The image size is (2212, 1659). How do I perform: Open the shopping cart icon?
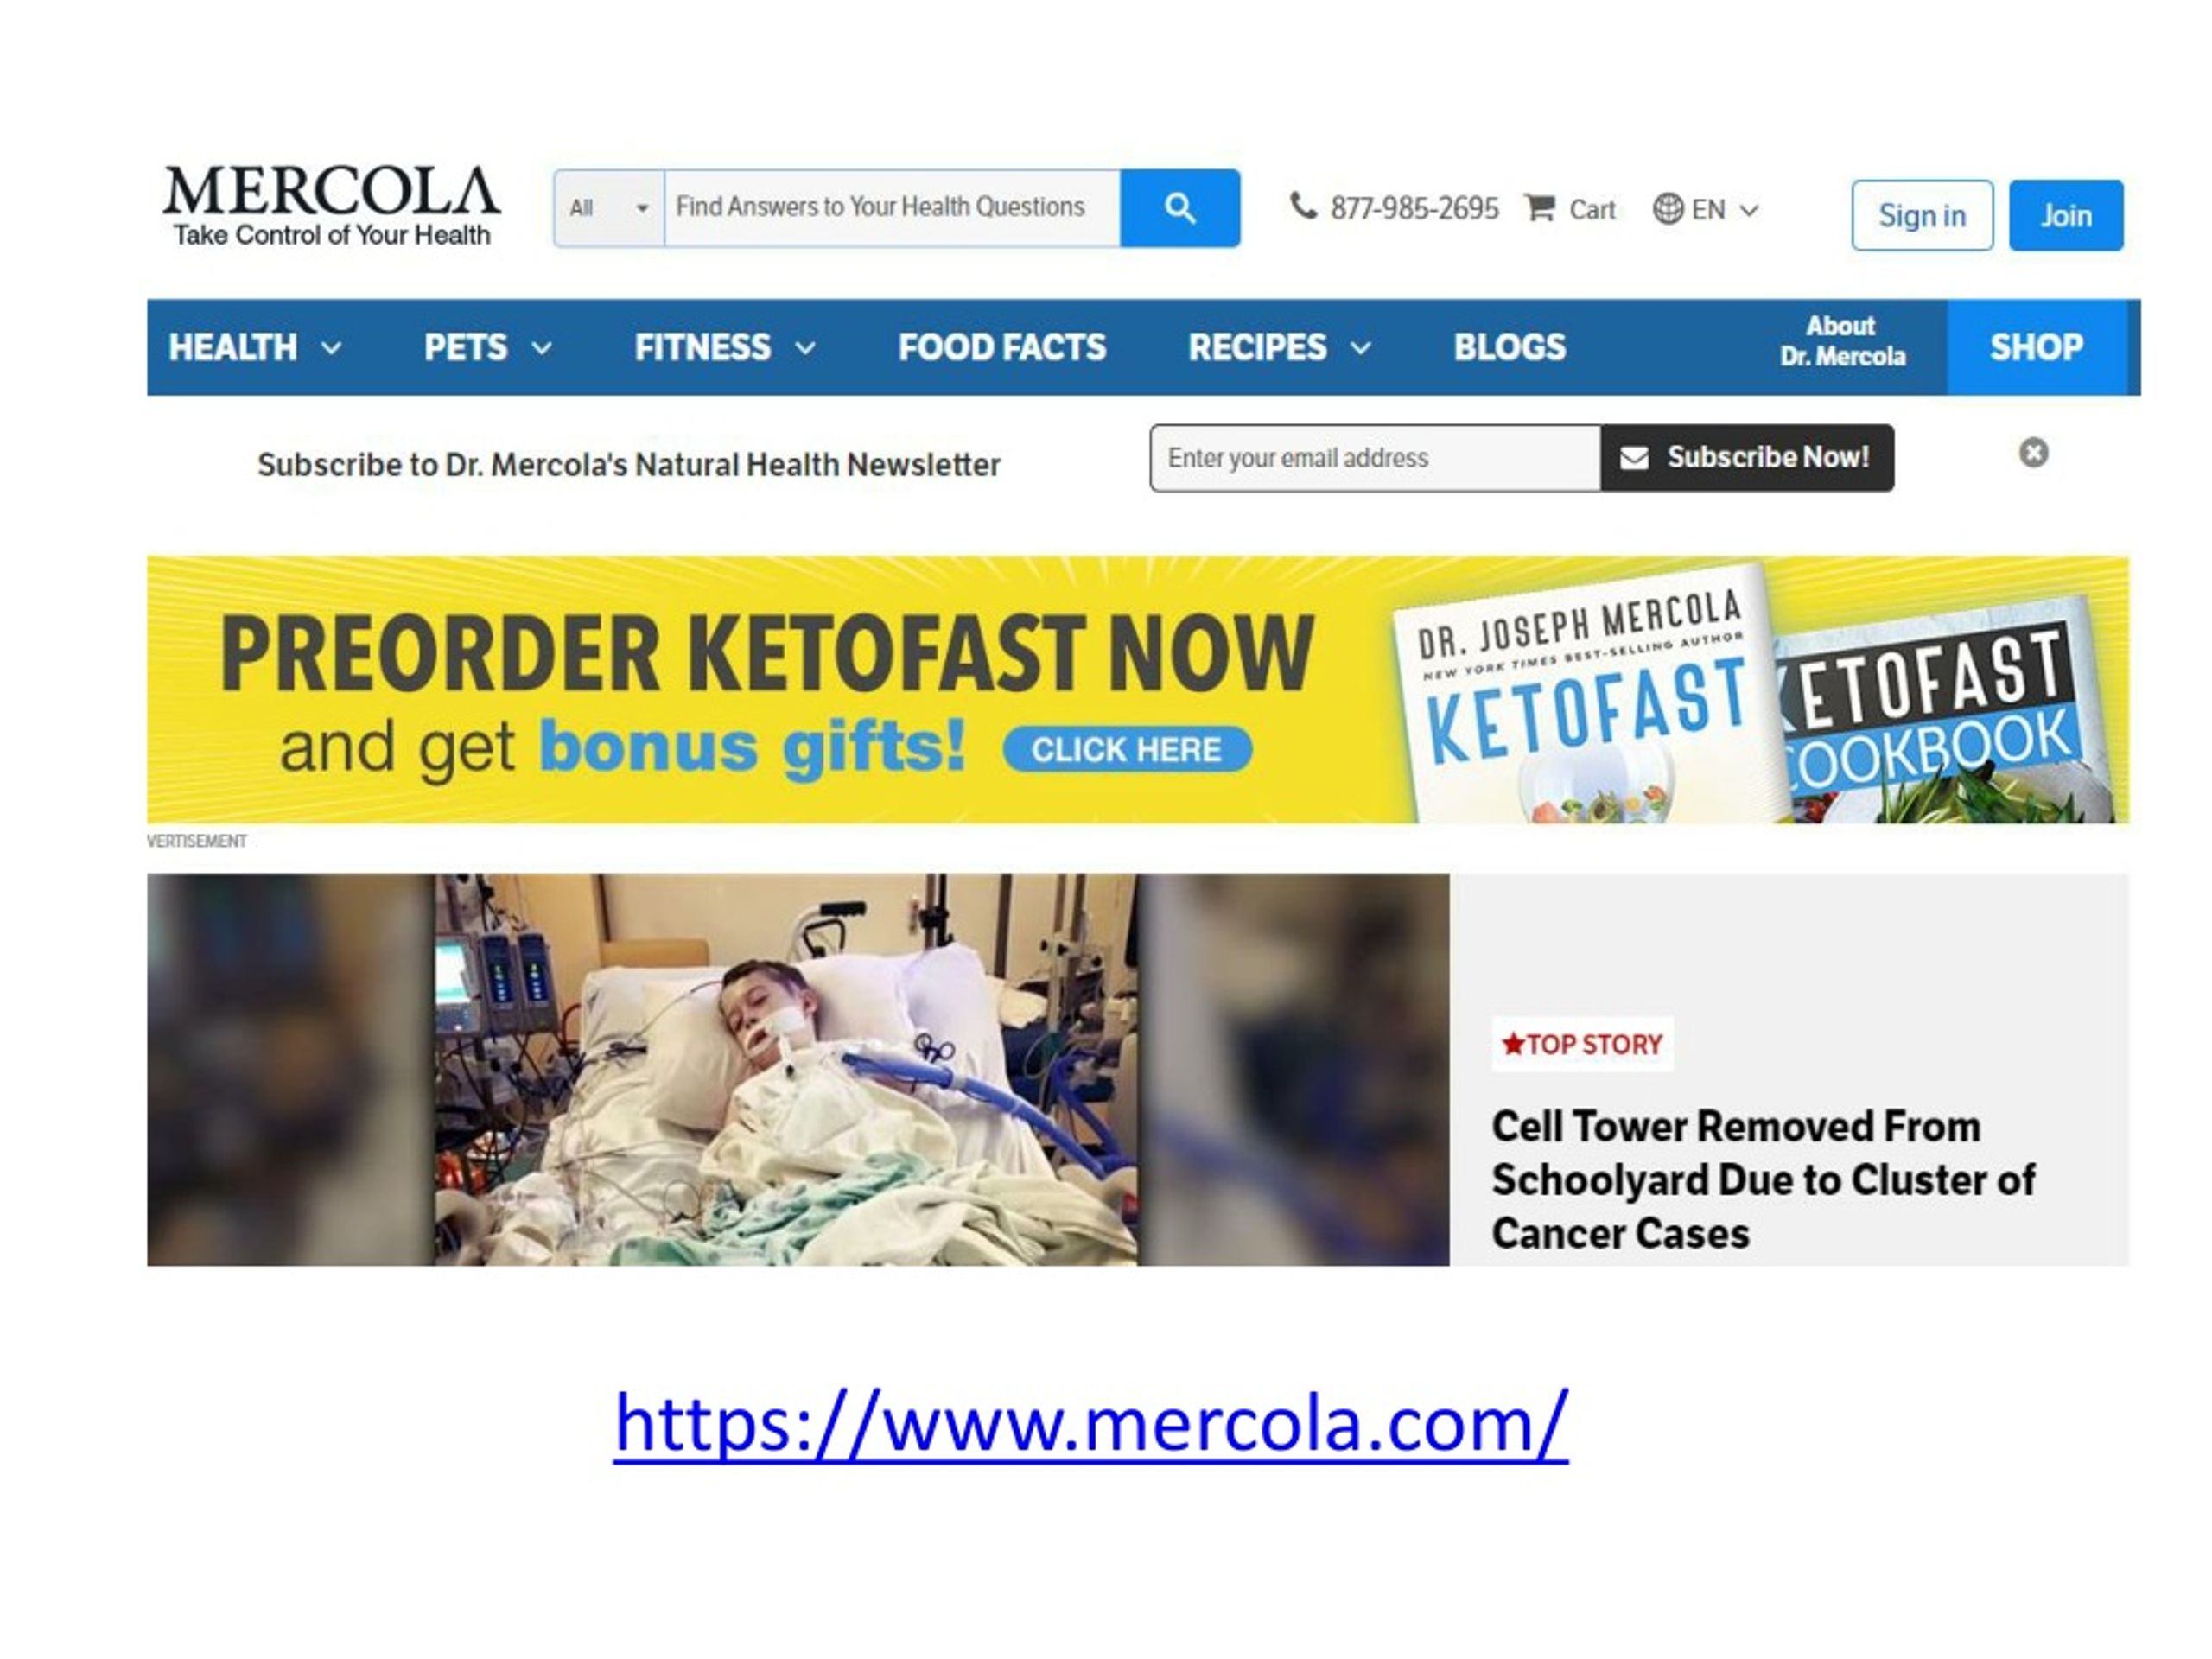click(1540, 208)
